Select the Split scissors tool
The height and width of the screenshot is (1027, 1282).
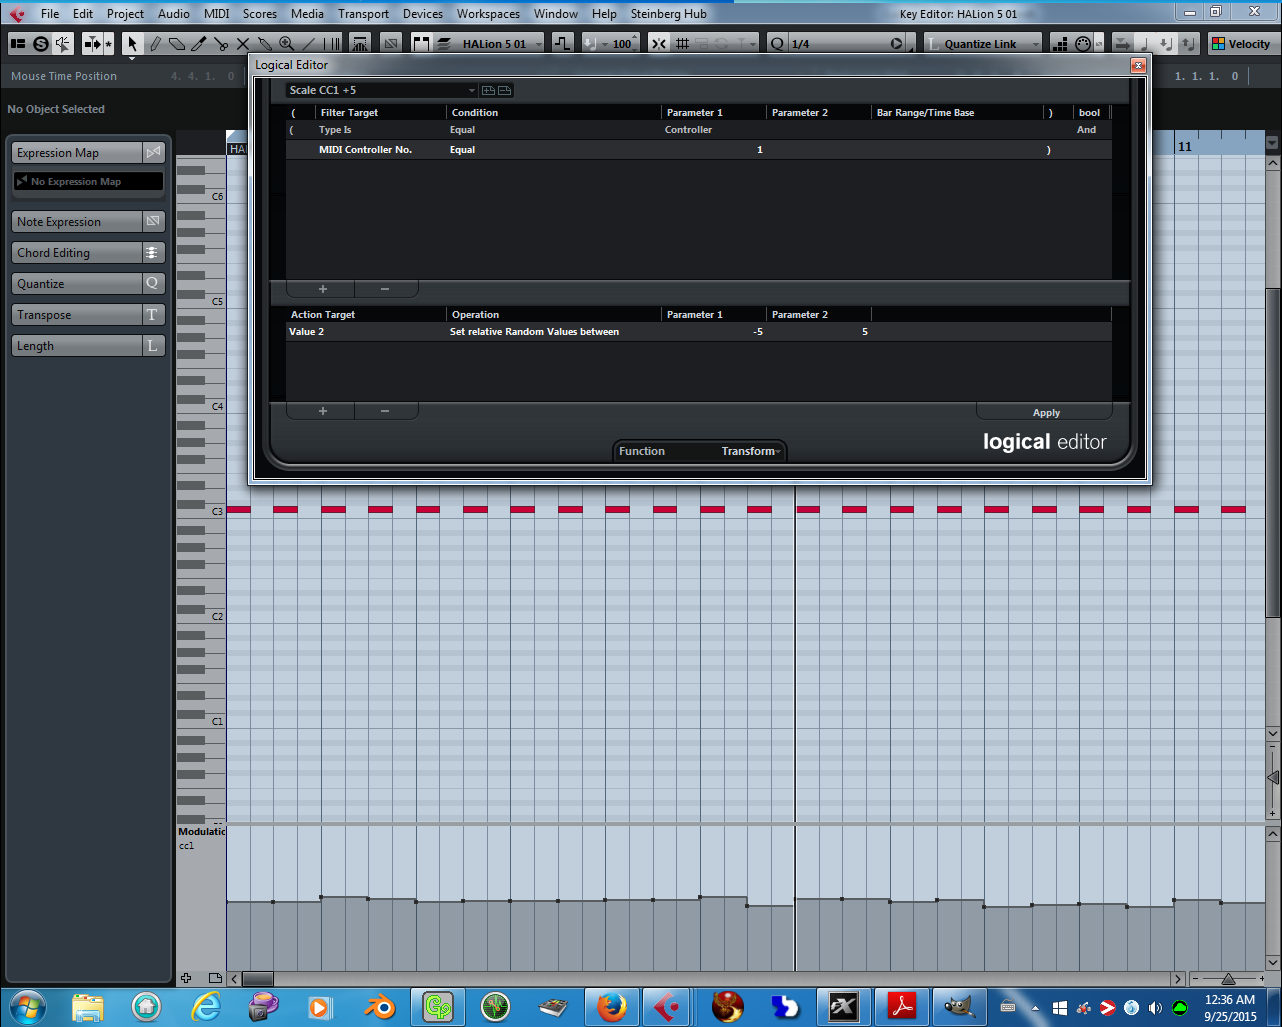[221, 44]
